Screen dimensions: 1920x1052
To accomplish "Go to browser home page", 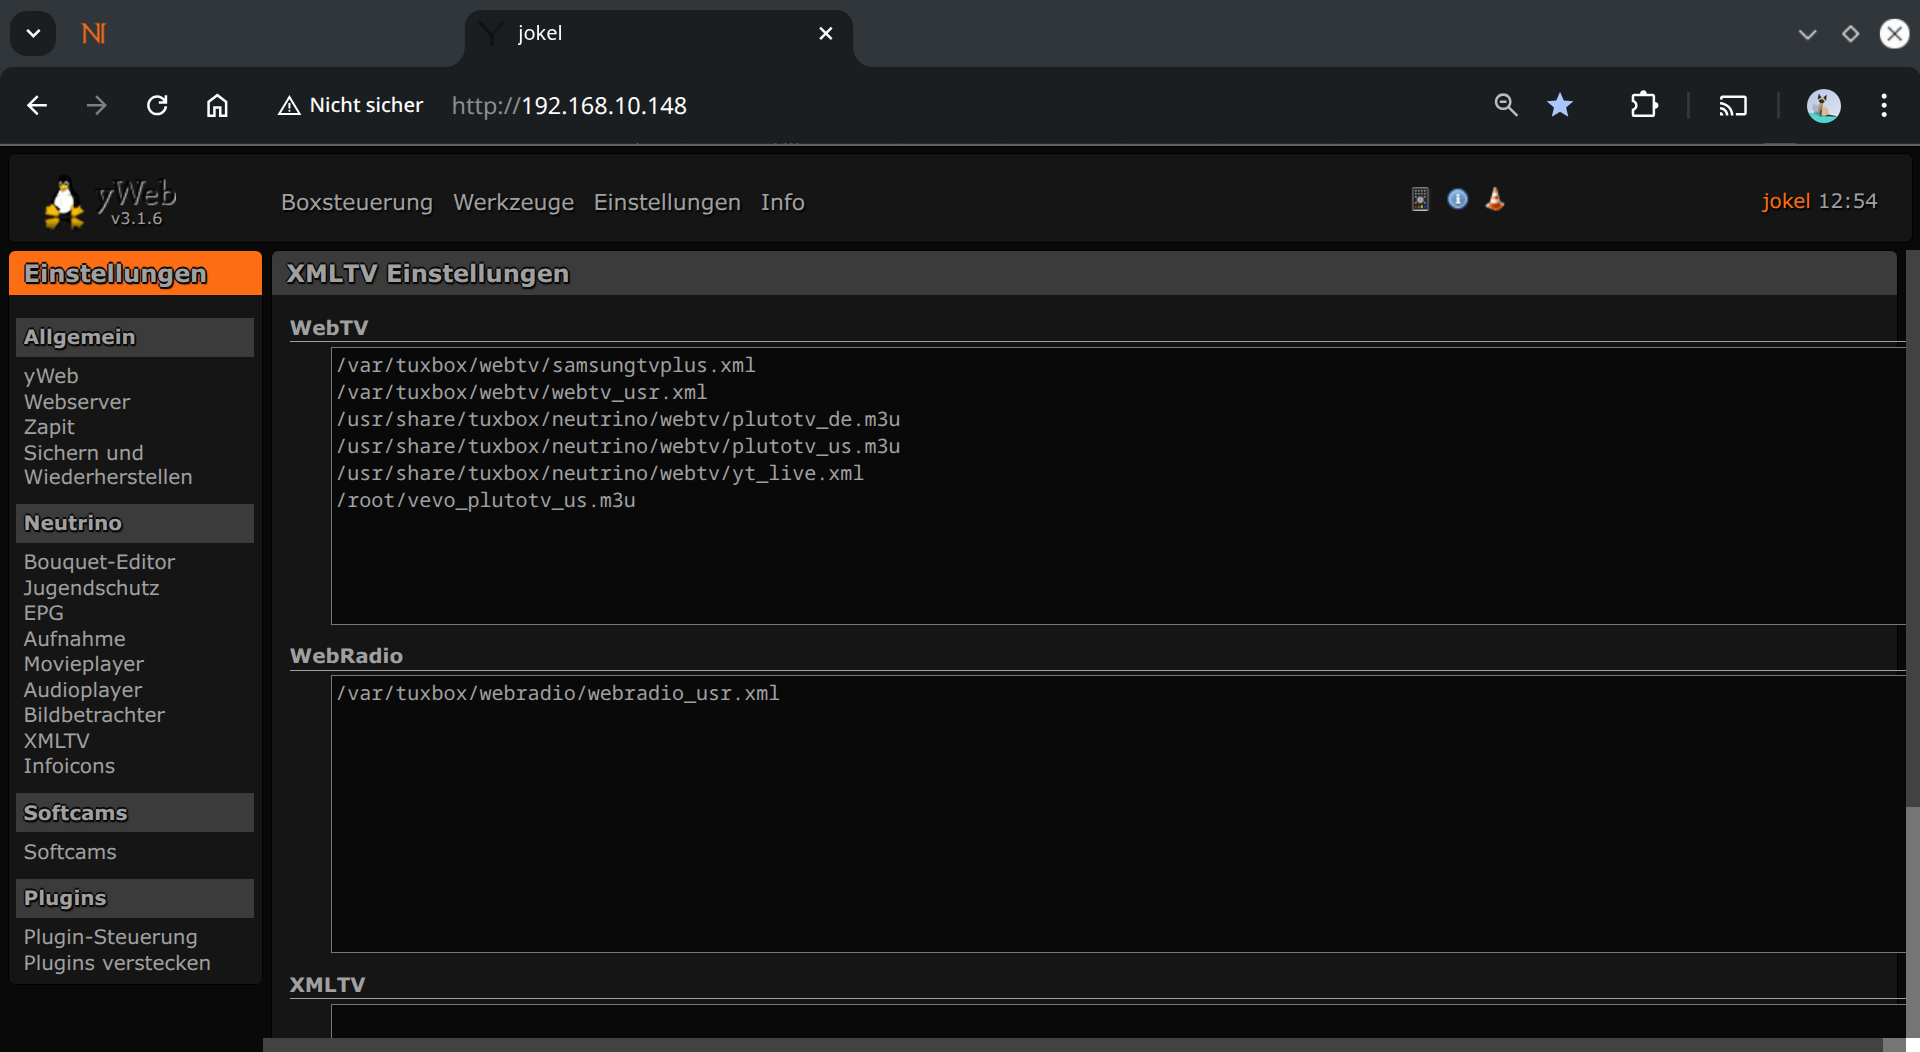I will [x=217, y=106].
